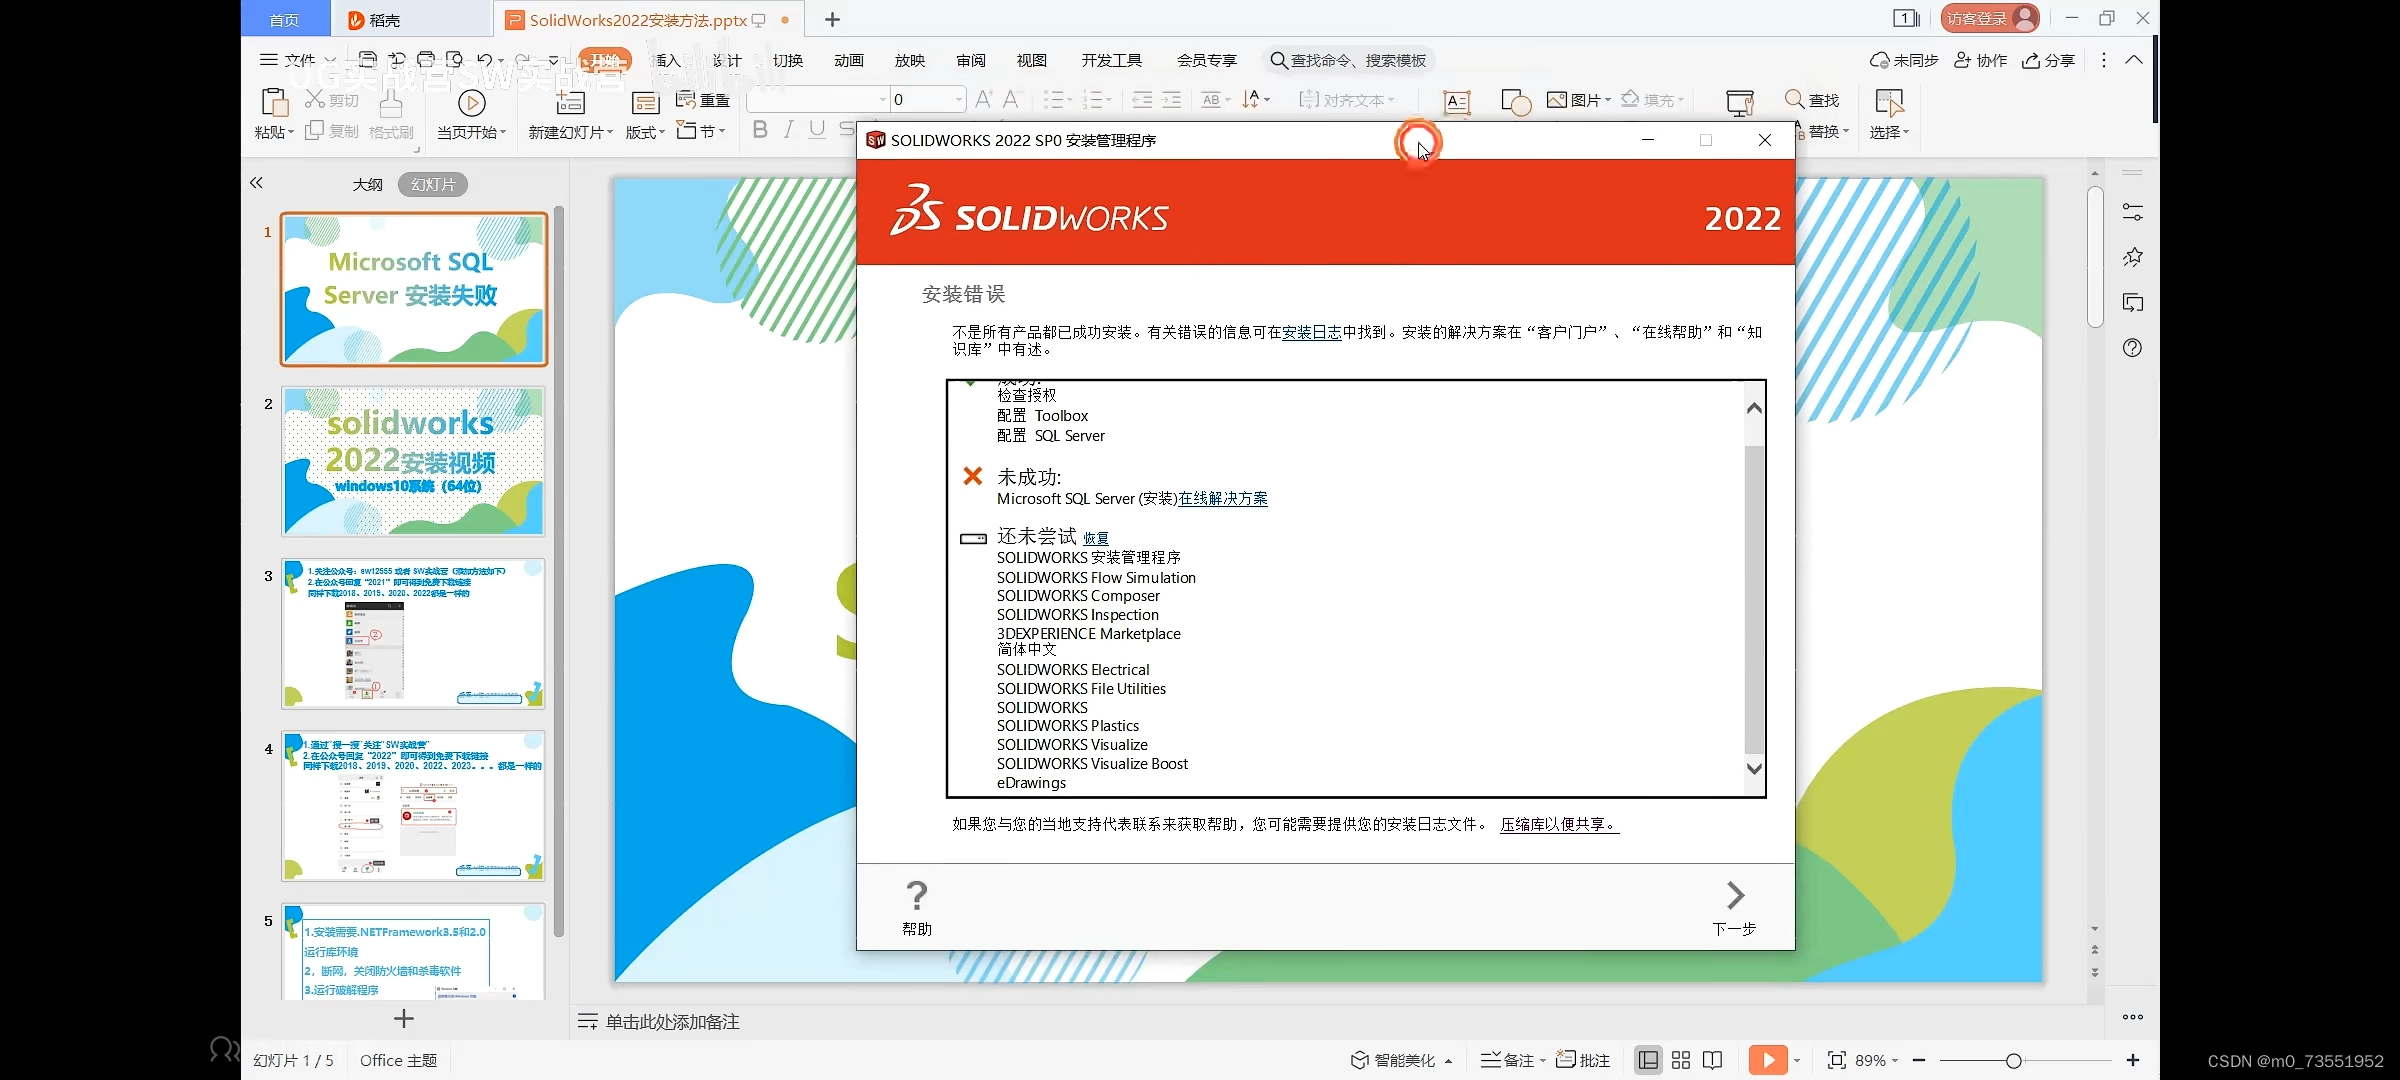Screen dimensions: 2400x1080
Task: Switch to the 大纲 outline tab
Action: click(367, 184)
